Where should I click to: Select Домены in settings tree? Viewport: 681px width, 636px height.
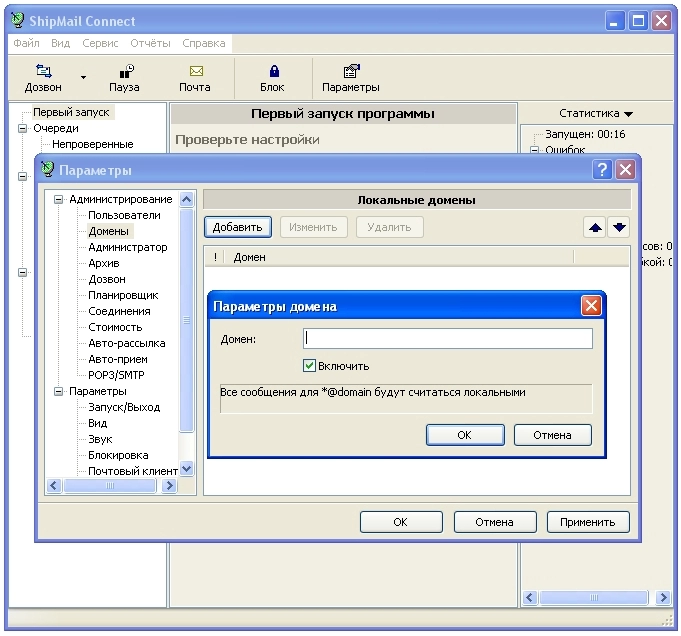tap(109, 232)
